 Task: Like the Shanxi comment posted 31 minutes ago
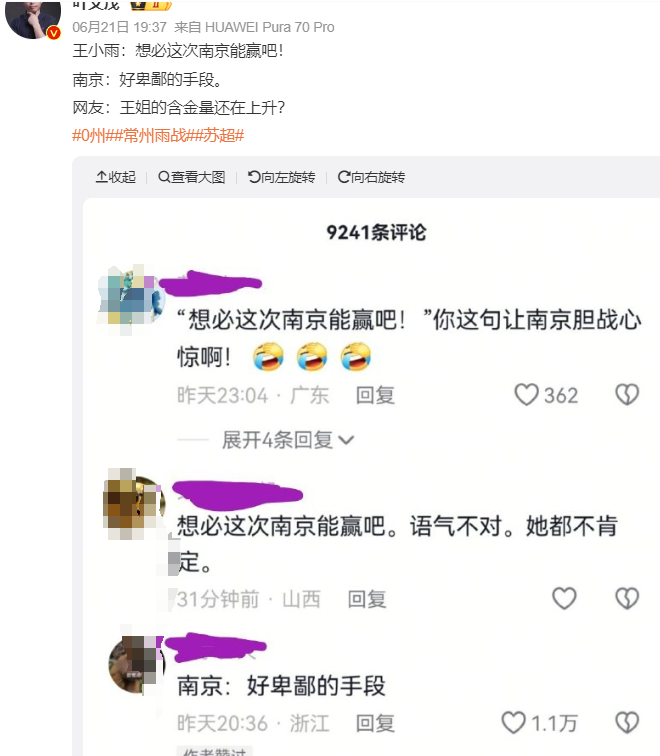564,598
